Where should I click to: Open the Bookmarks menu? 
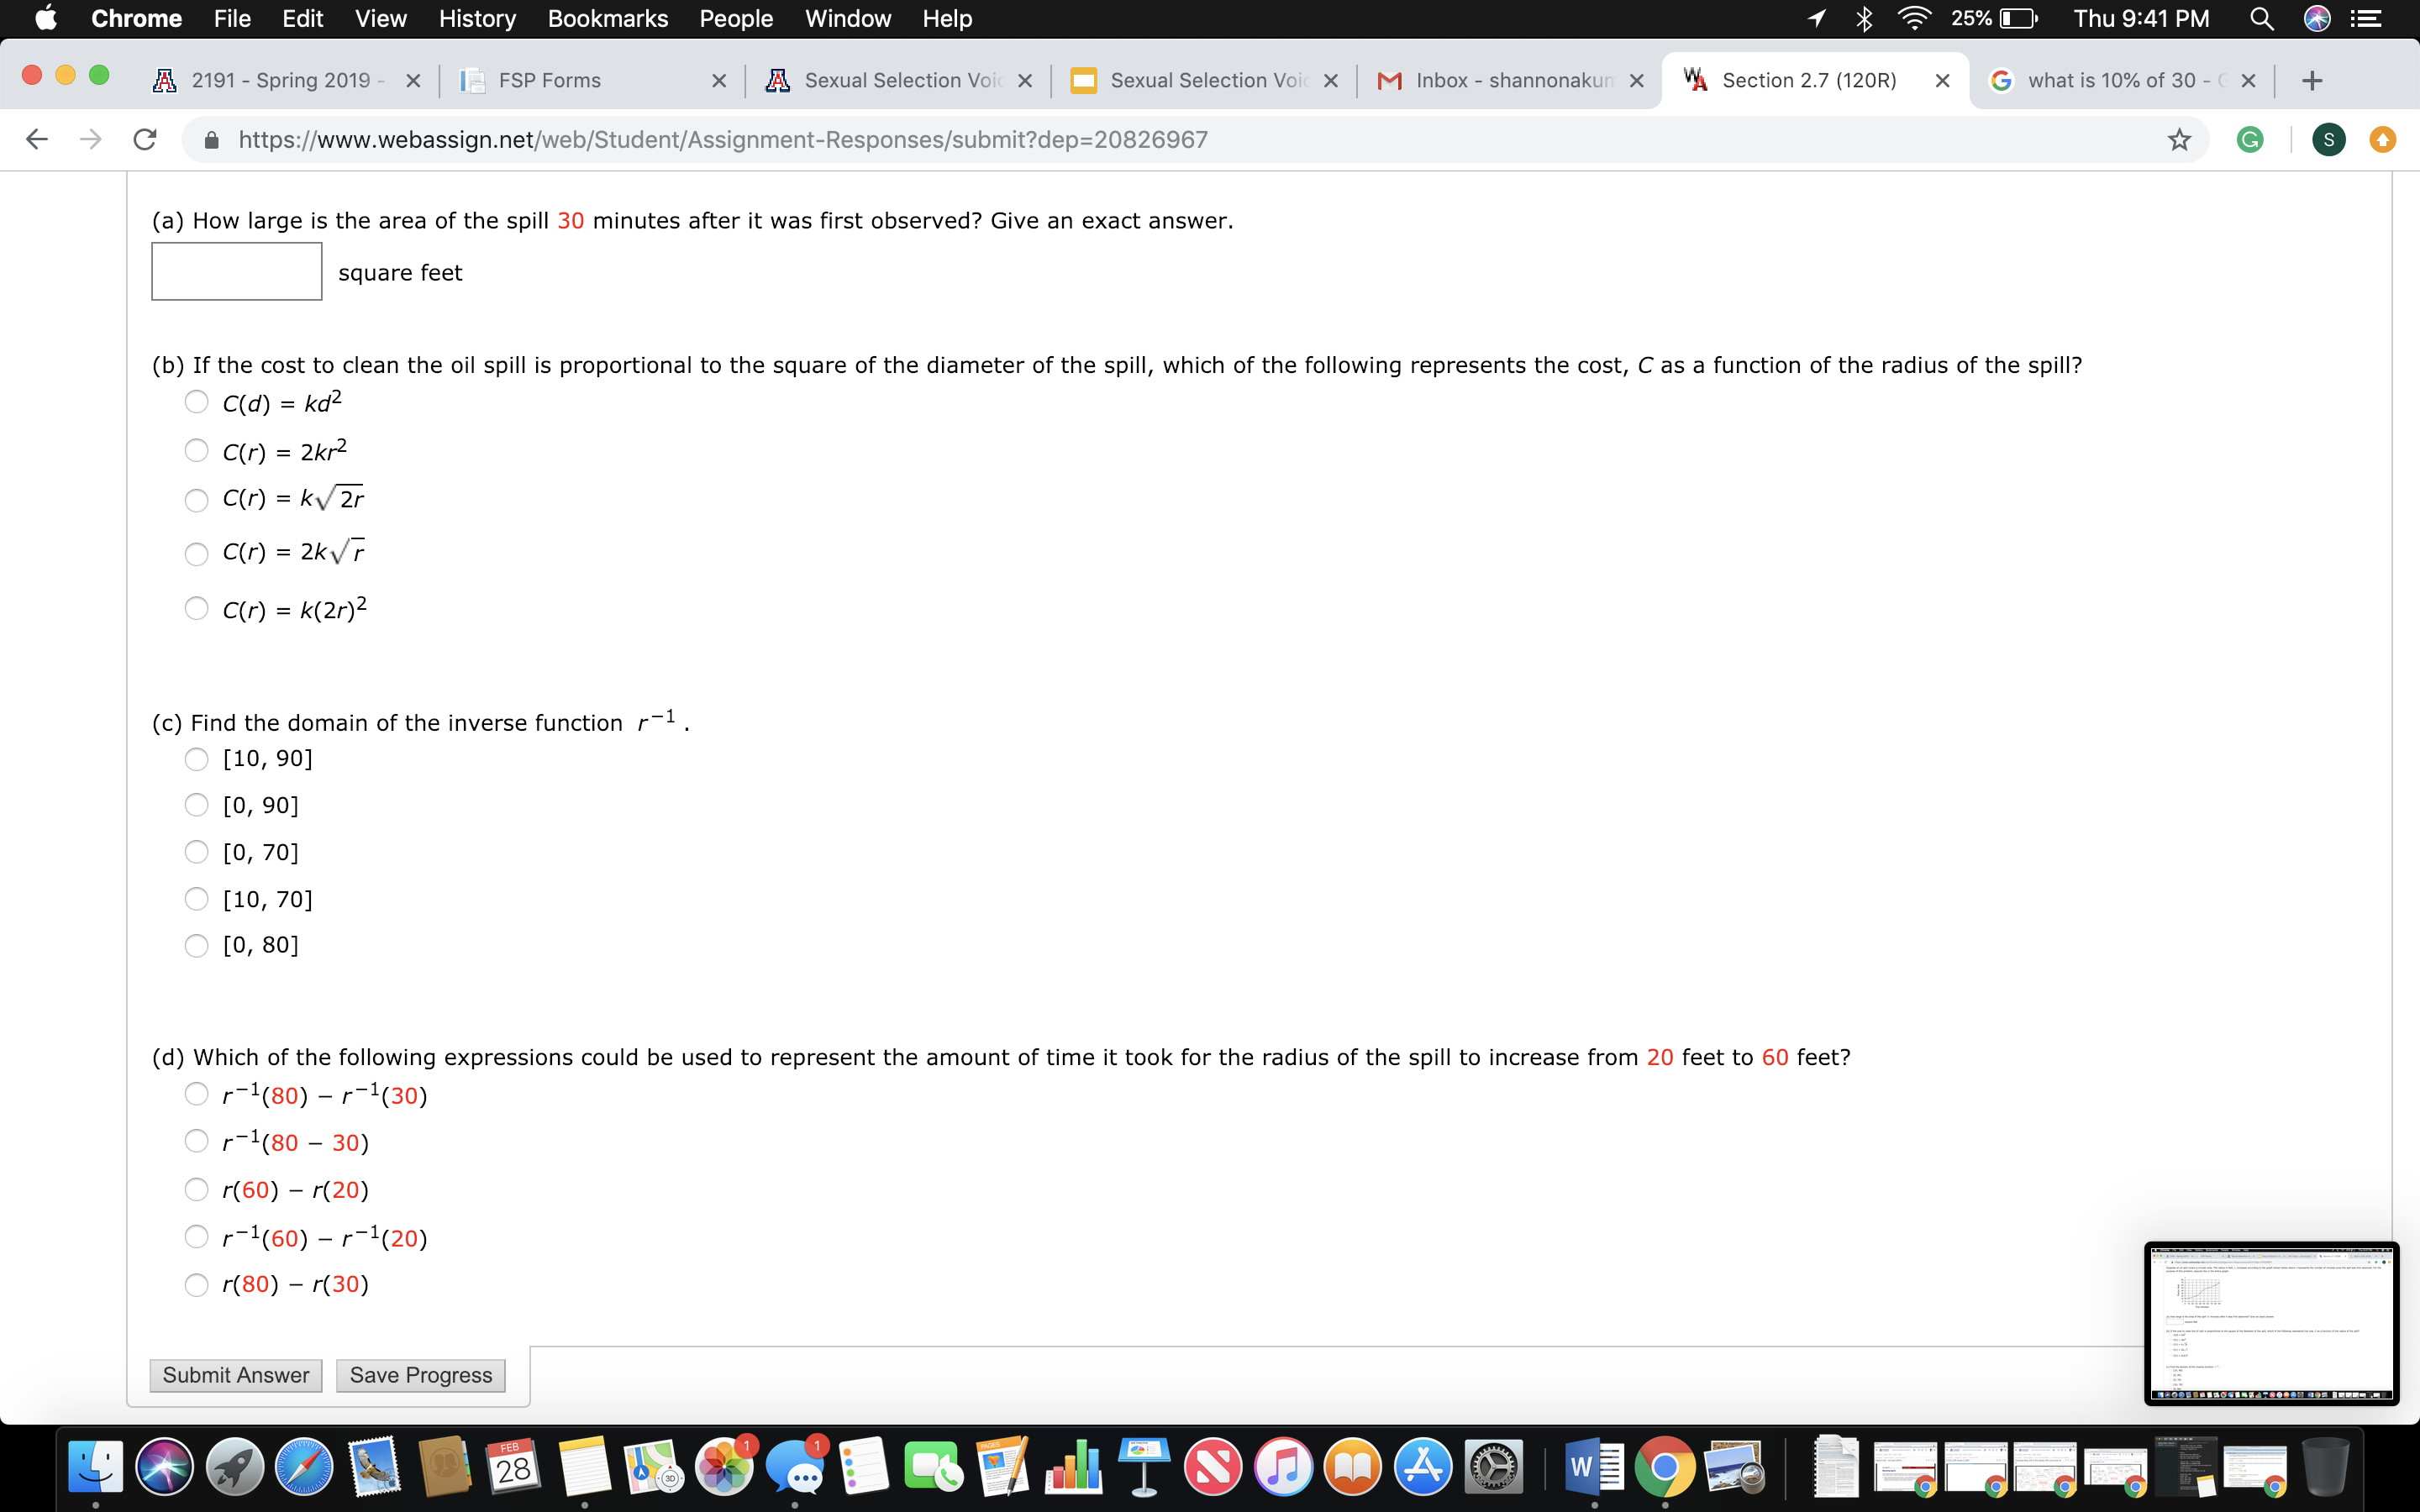[x=609, y=18]
